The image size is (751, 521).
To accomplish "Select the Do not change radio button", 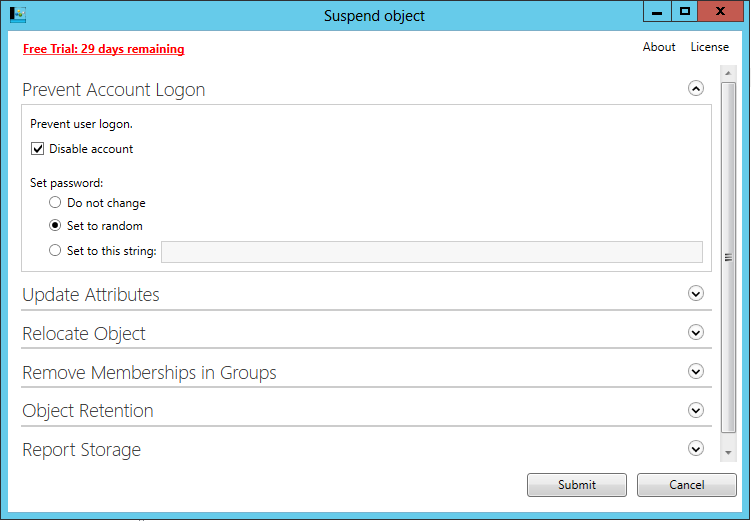I will coord(55,203).
